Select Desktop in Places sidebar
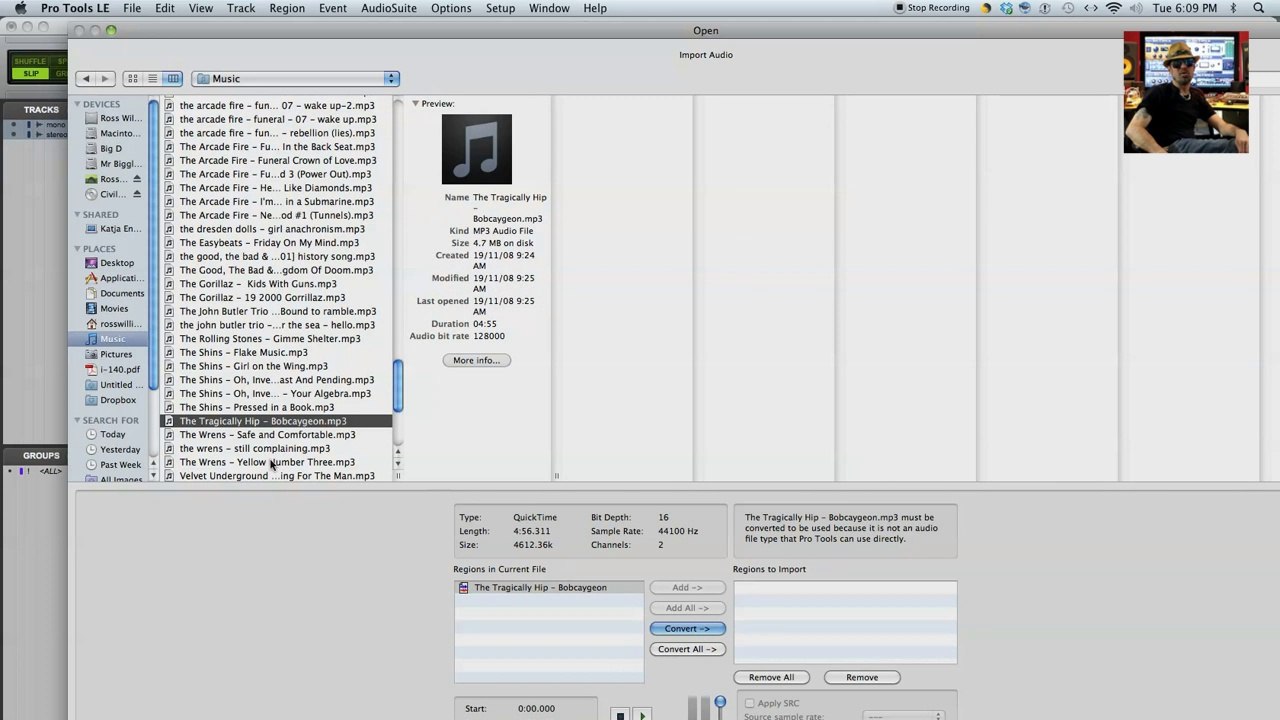The width and height of the screenshot is (1280, 720). [116, 263]
